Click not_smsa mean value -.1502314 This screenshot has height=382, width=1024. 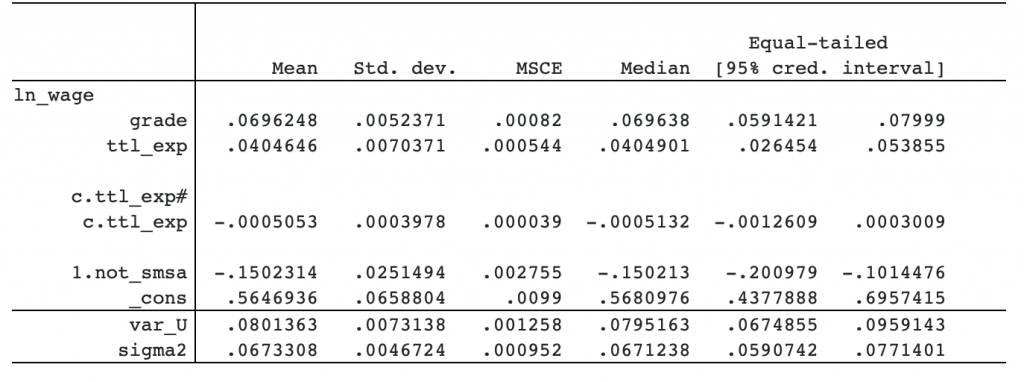pos(266,273)
